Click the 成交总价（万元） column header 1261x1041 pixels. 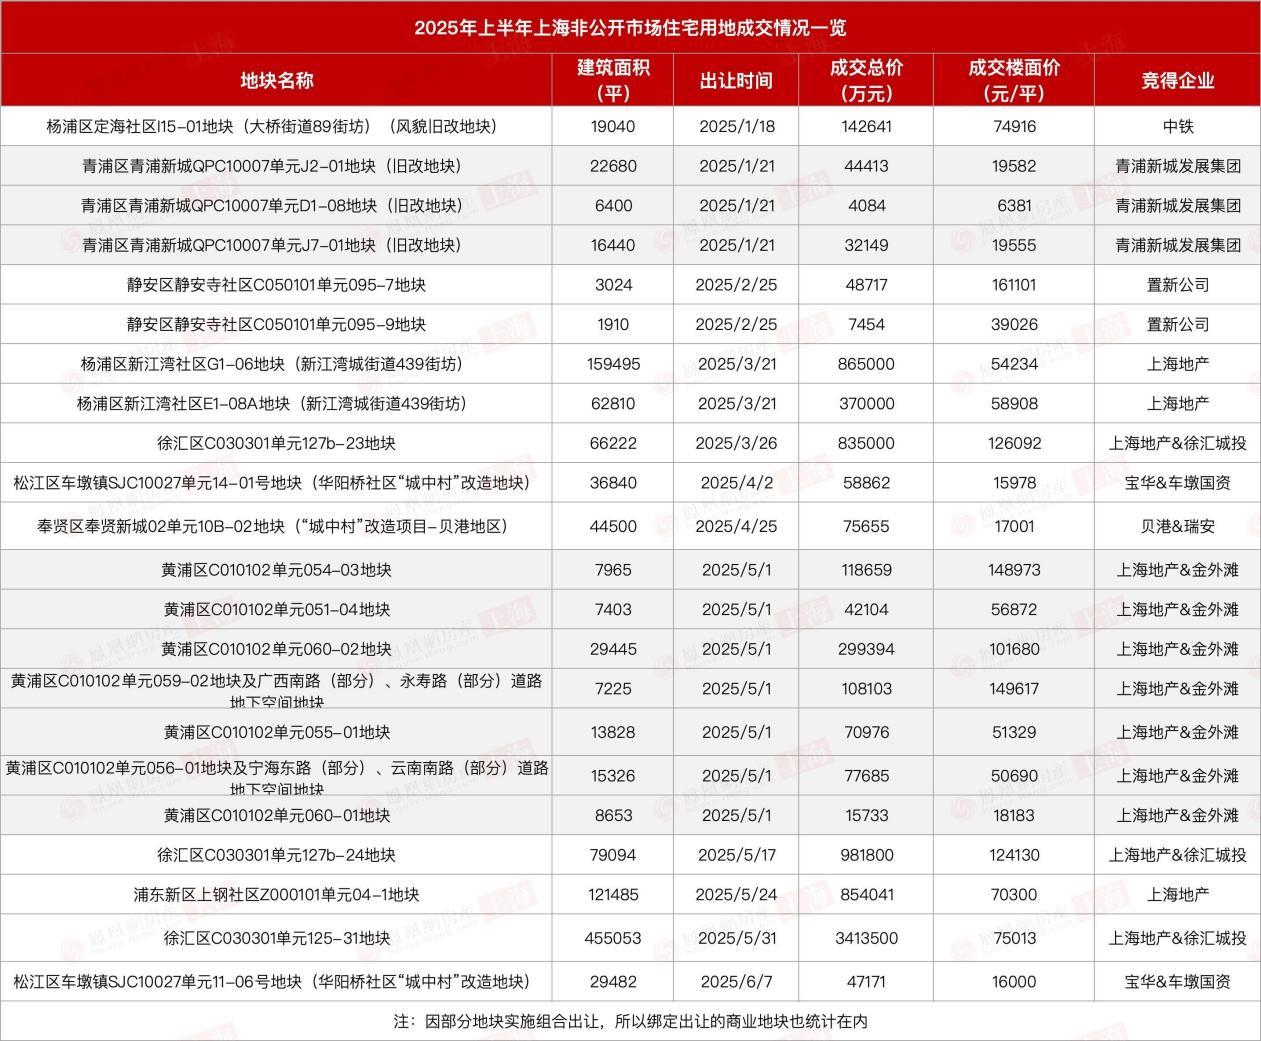pyautogui.click(x=866, y=80)
